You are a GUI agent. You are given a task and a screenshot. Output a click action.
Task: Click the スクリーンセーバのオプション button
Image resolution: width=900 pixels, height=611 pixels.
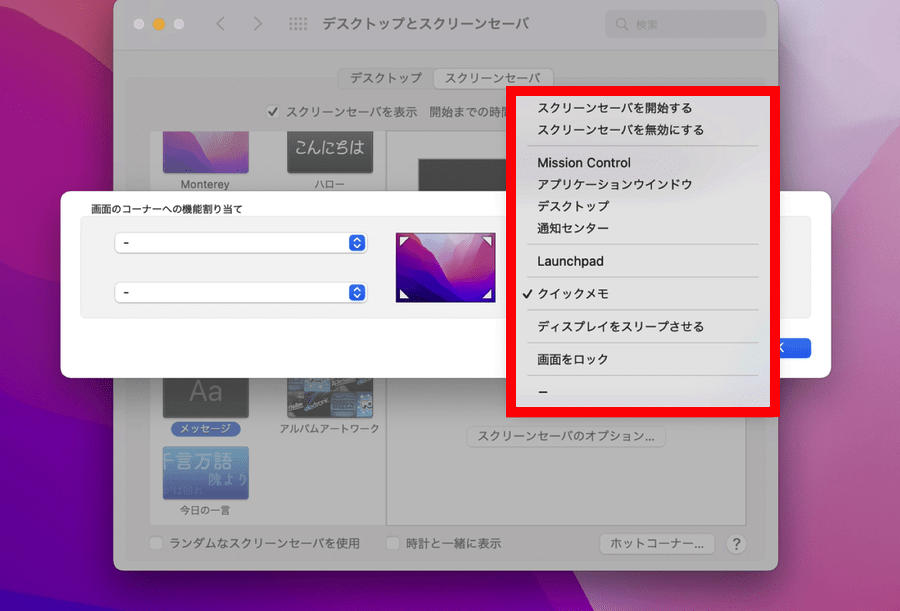point(566,436)
